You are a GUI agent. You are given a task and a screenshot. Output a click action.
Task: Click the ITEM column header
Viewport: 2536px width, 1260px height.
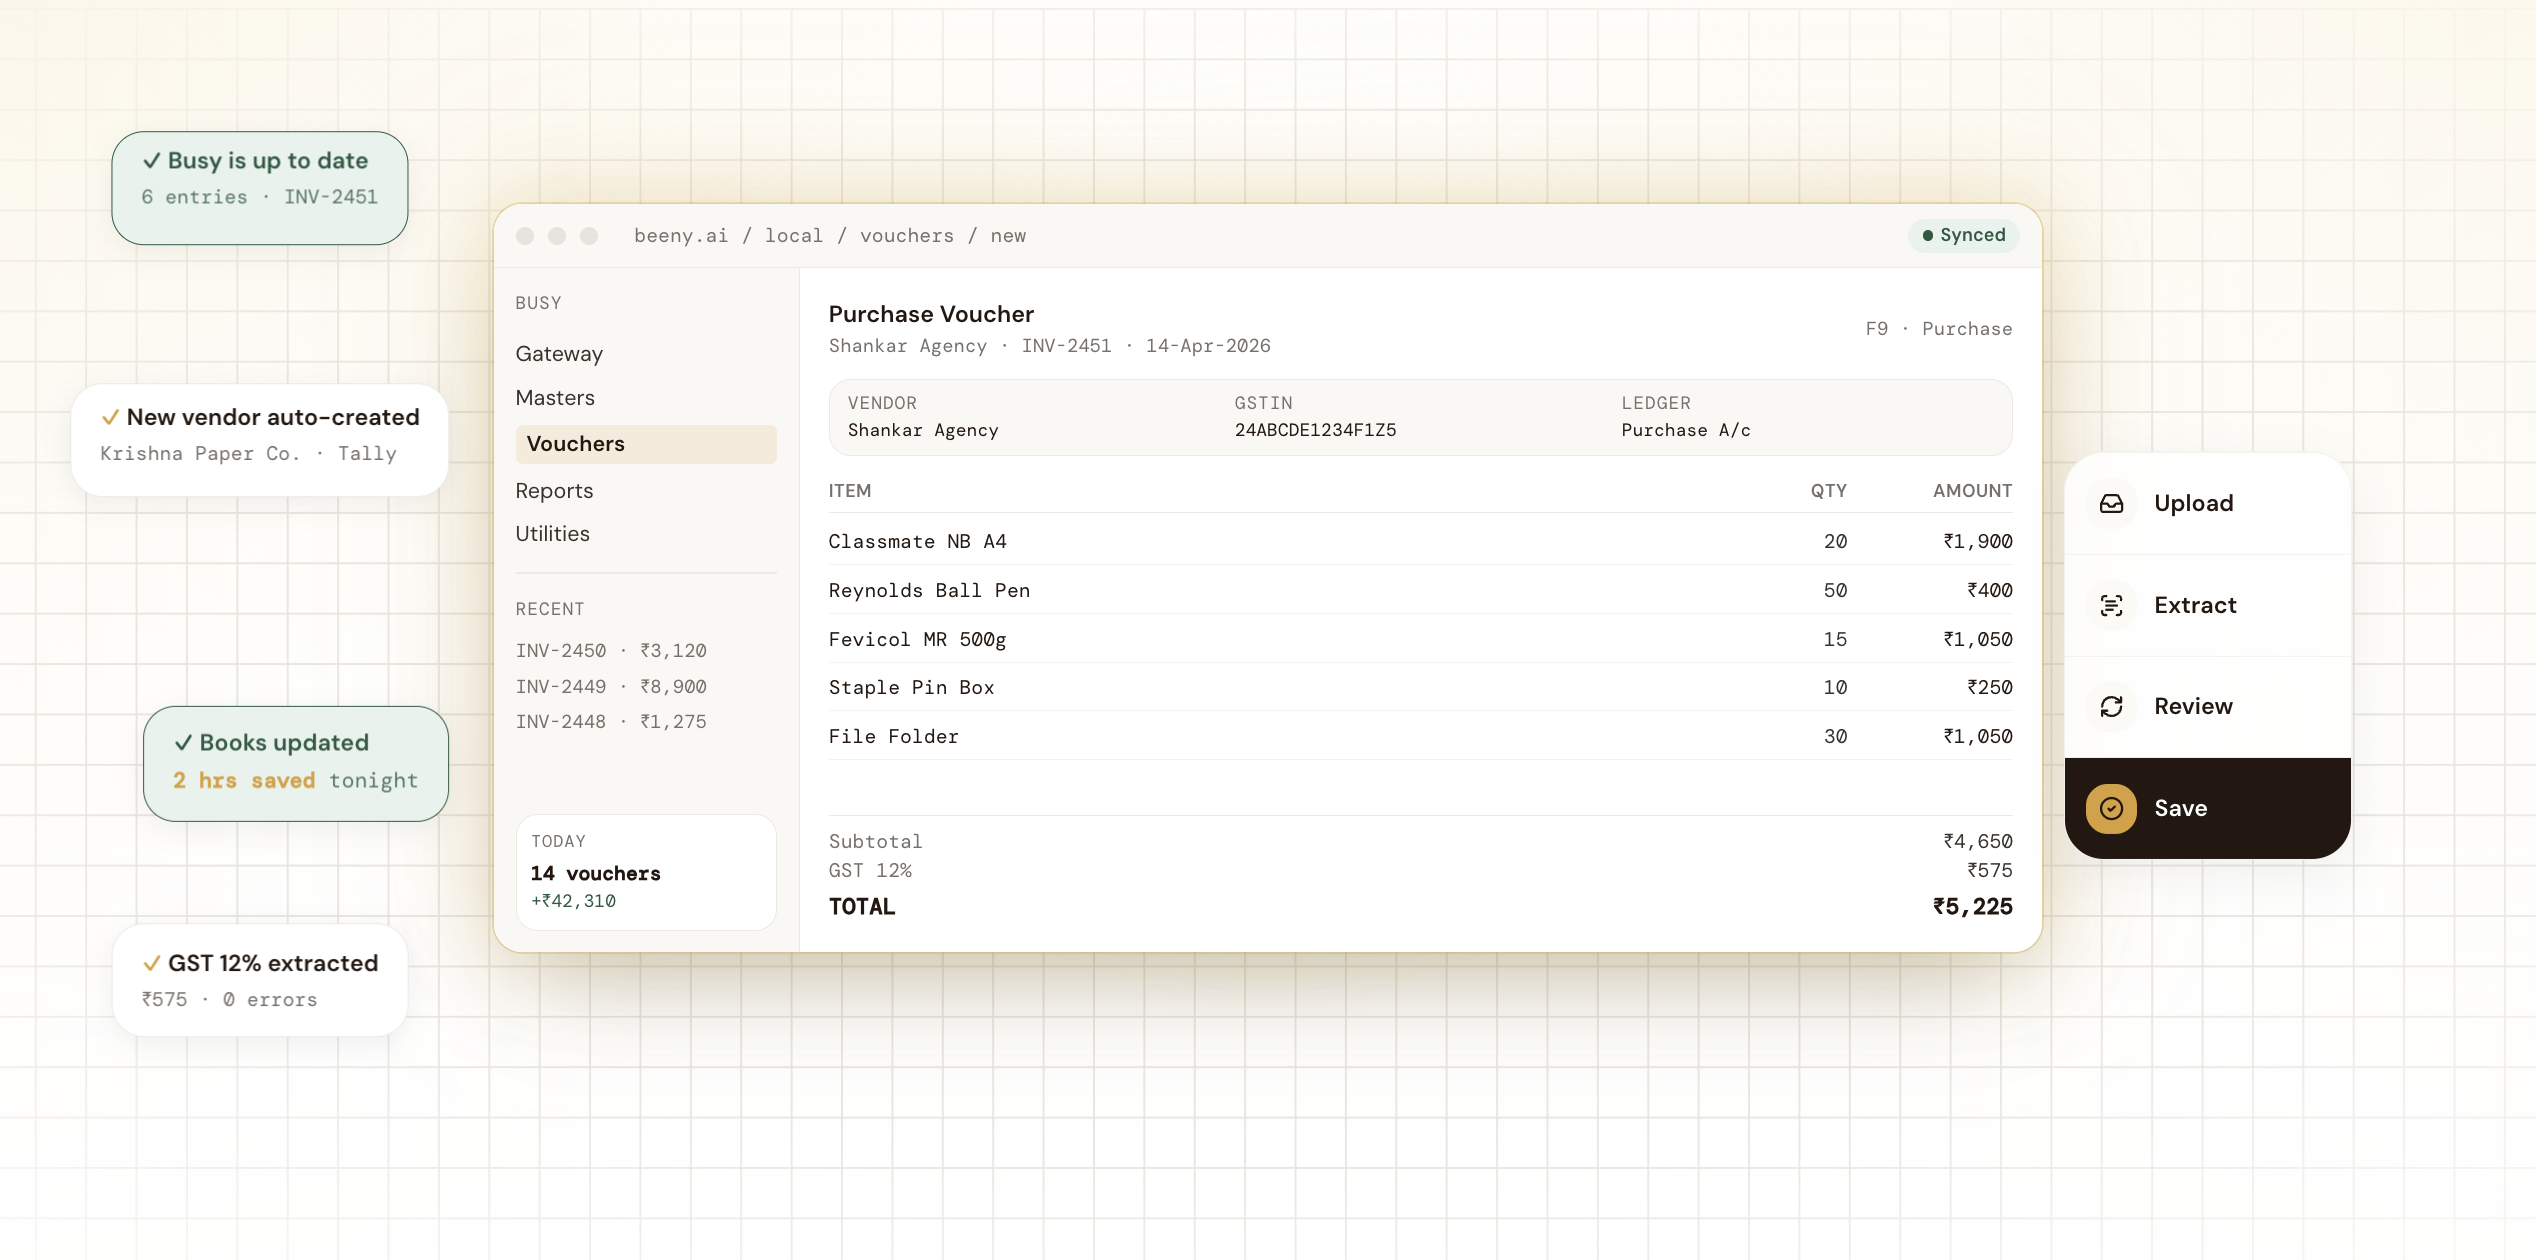[850, 491]
